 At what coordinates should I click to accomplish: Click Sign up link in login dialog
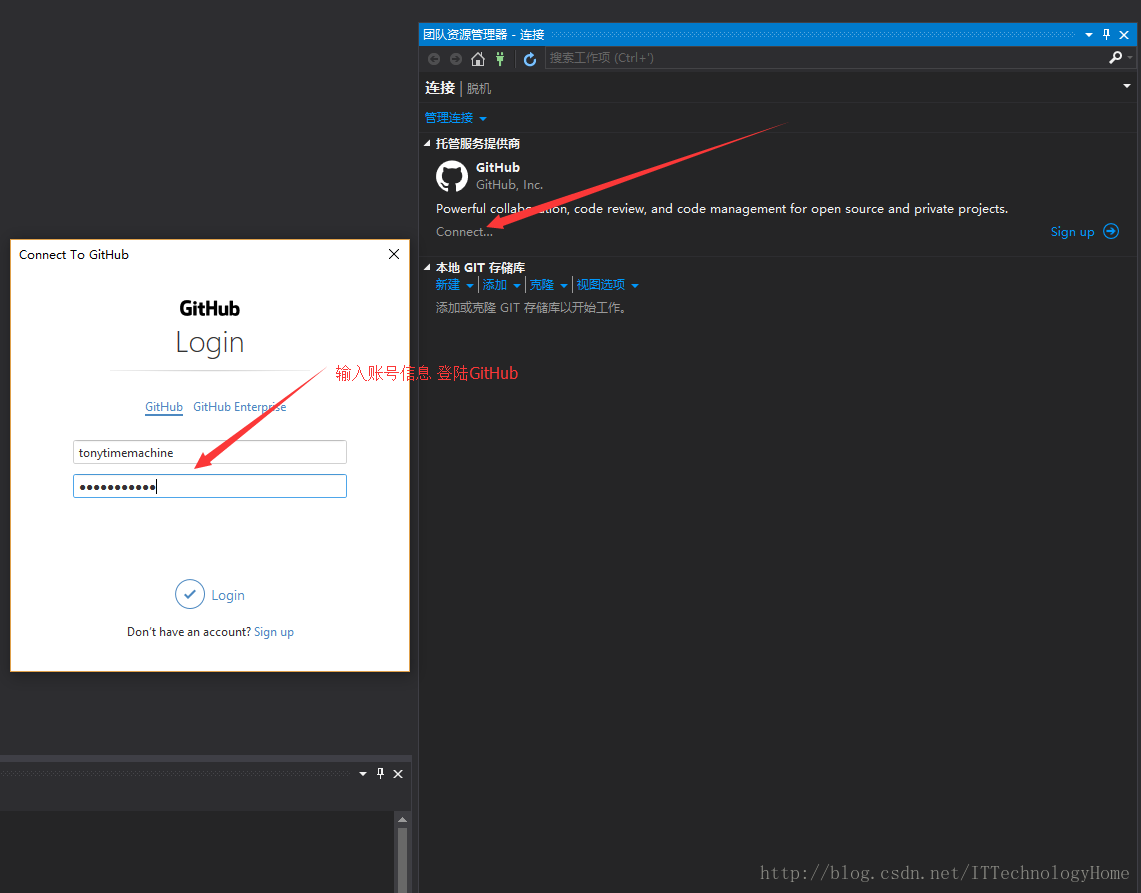(274, 632)
